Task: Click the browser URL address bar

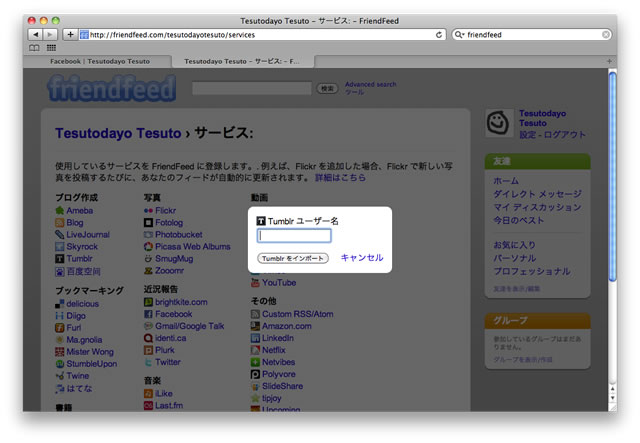Action: [x=261, y=35]
